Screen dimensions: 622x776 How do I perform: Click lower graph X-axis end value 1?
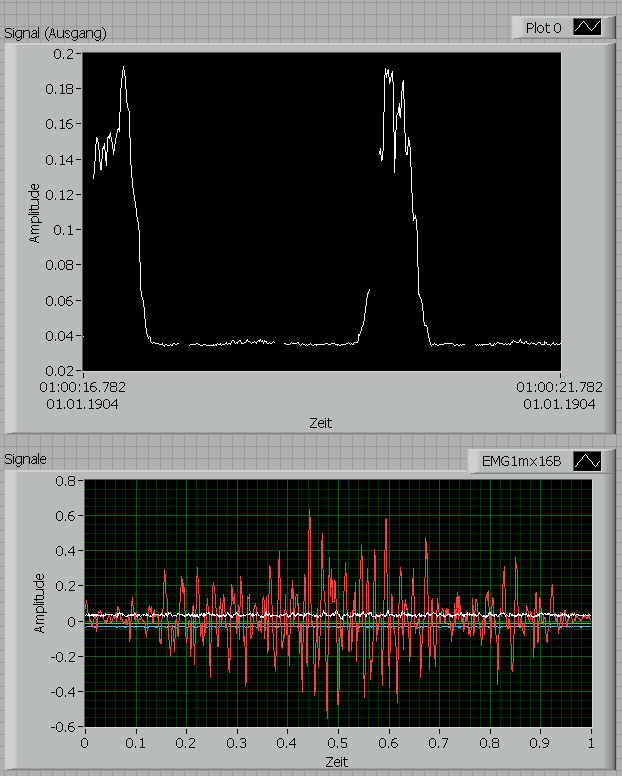coord(591,743)
